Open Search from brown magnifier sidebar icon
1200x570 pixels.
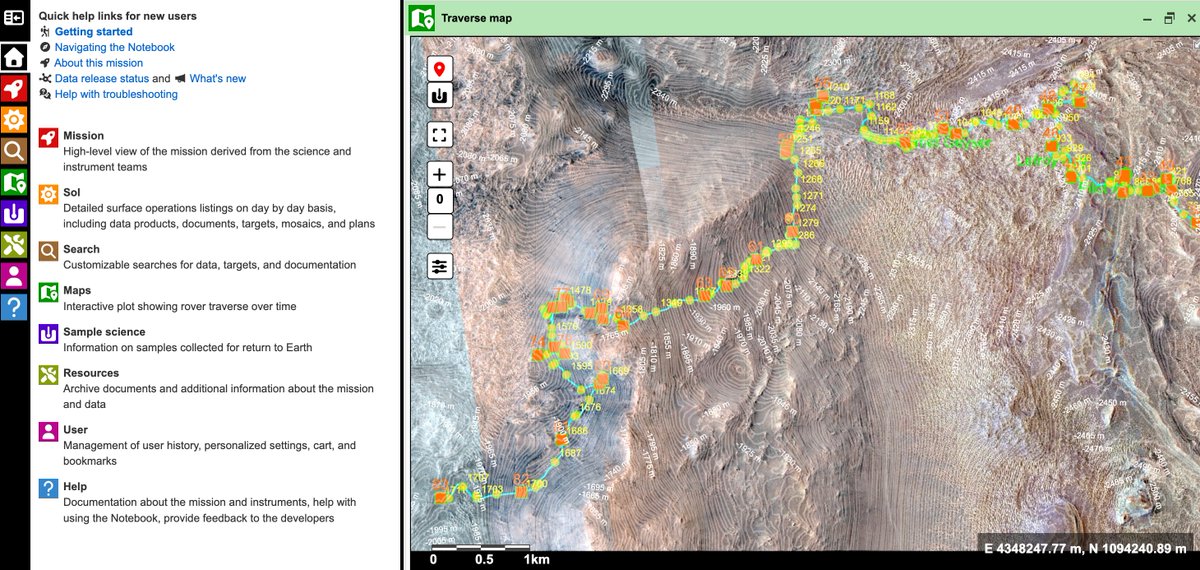point(14,150)
